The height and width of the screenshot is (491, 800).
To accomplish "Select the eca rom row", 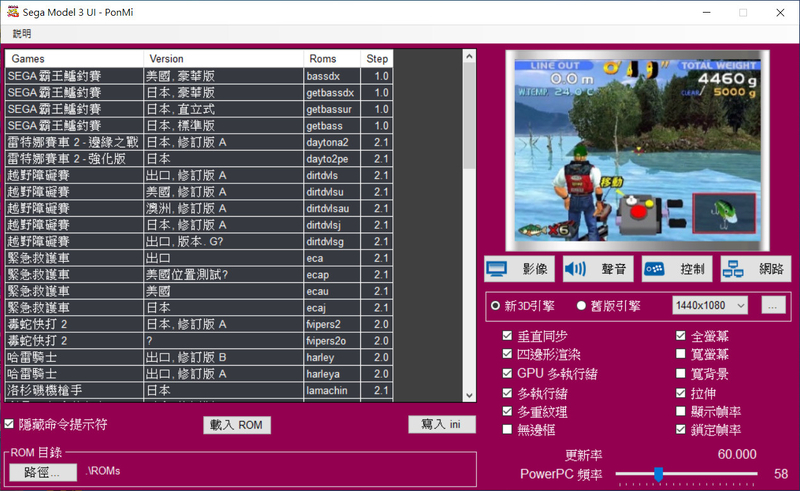I will (x=199, y=258).
